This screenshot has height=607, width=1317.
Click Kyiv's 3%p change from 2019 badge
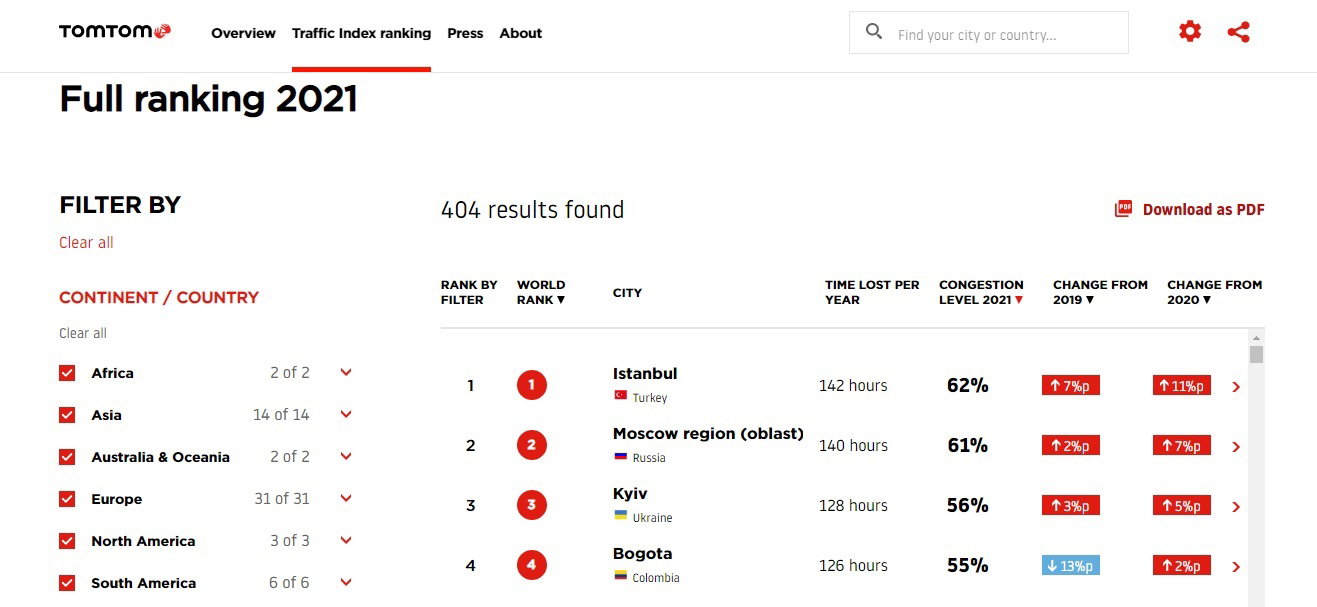pyautogui.click(x=1071, y=505)
